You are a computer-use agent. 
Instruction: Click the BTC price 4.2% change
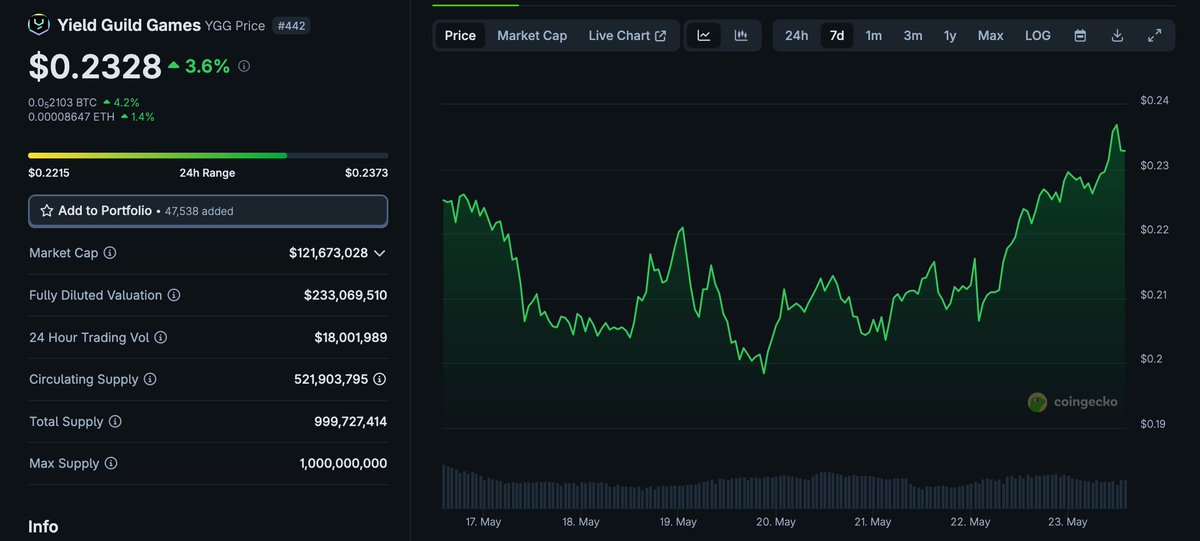121,102
